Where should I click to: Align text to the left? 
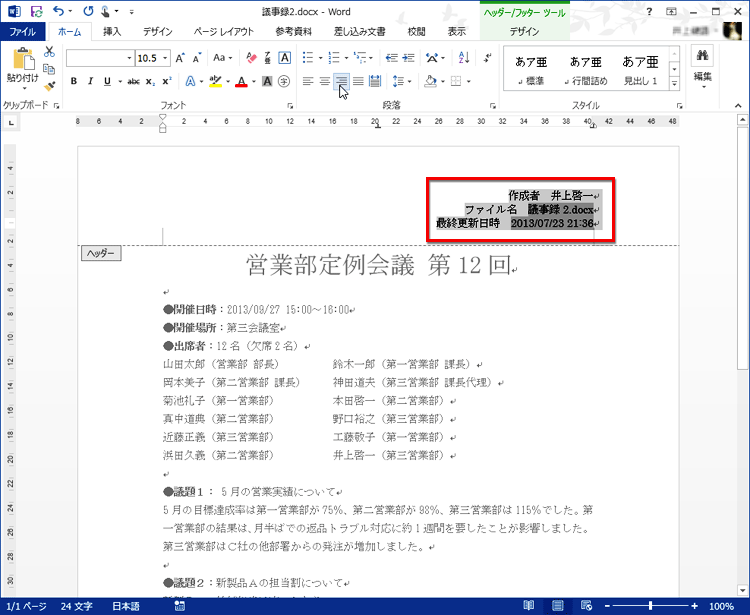tap(308, 81)
